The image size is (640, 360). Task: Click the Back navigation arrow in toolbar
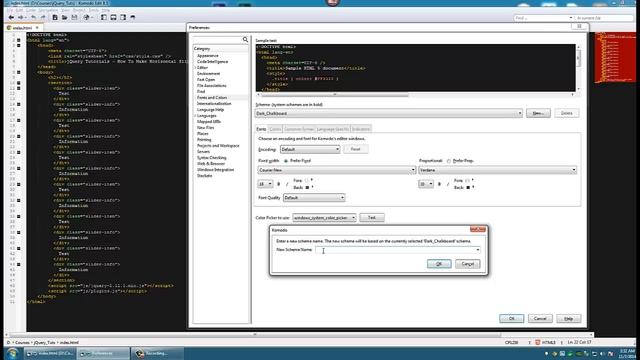coord(11,18)
